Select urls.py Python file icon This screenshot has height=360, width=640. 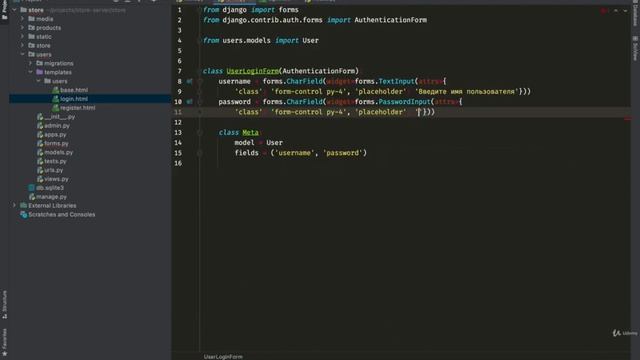40,170
